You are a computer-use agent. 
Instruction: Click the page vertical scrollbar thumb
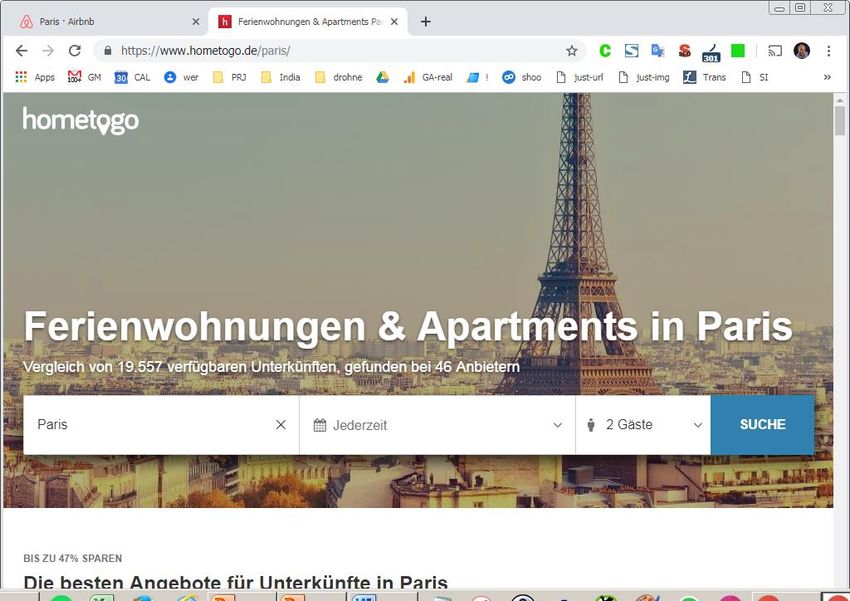point(840,120)
